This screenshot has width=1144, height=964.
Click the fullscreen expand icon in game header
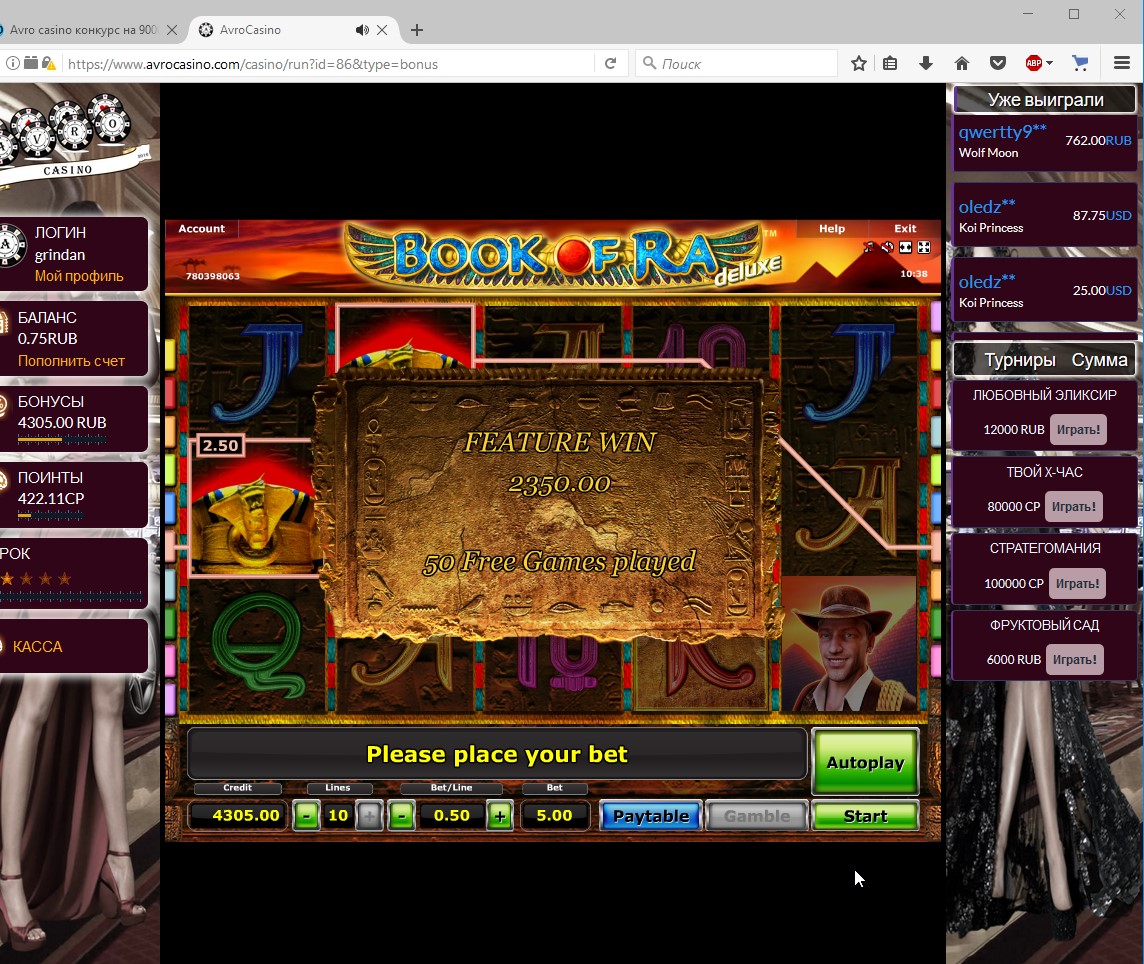click(x=924, y=247)
